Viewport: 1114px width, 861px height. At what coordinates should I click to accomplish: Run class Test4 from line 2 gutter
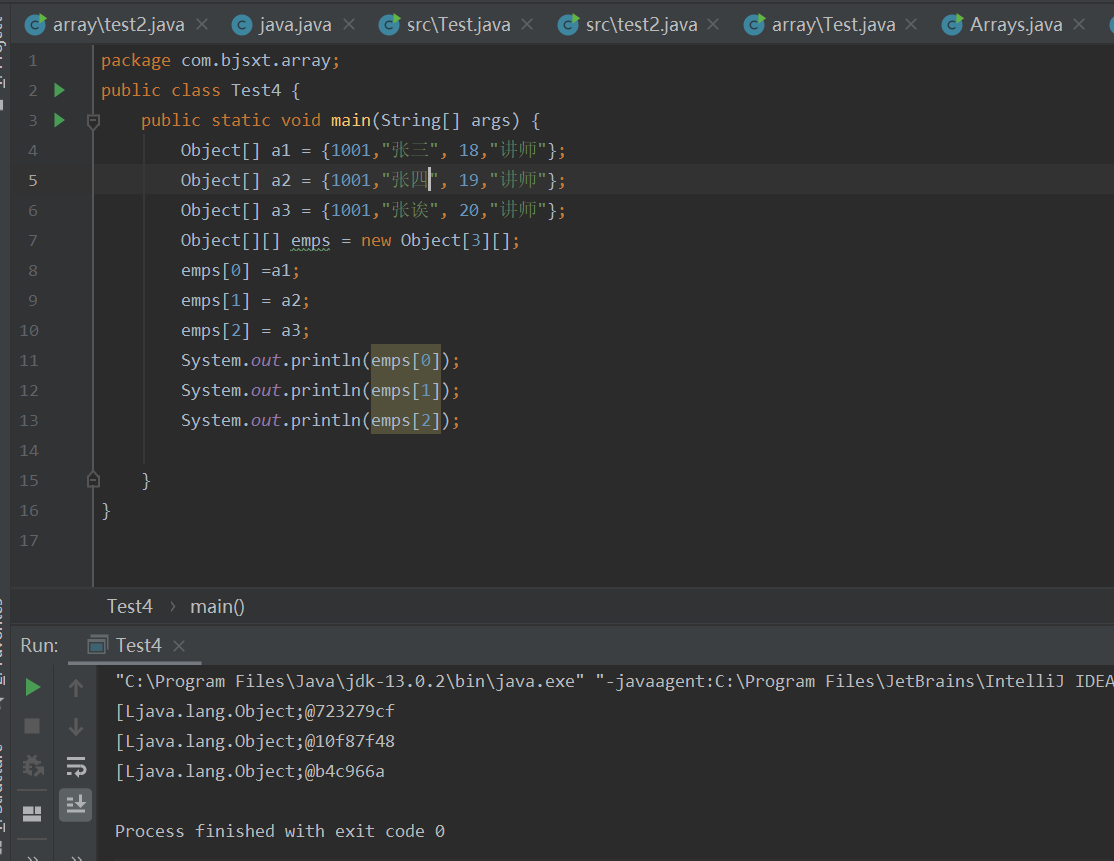(x=60, y=90)
